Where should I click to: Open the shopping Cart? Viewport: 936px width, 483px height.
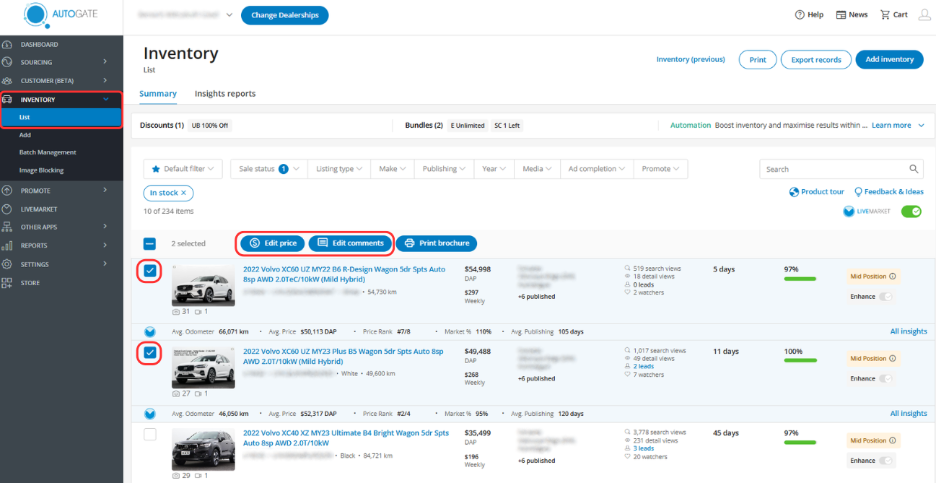click(885, 15)
